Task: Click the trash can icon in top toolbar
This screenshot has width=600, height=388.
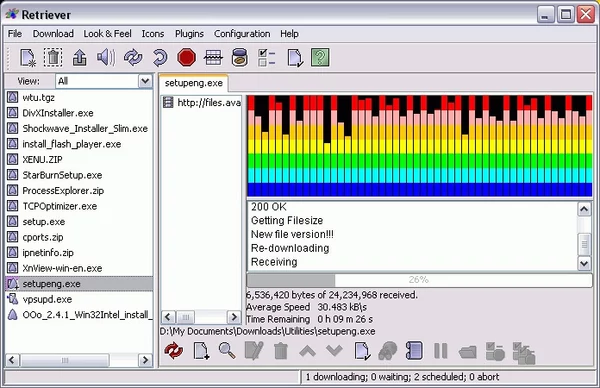Action: point(53,57)
